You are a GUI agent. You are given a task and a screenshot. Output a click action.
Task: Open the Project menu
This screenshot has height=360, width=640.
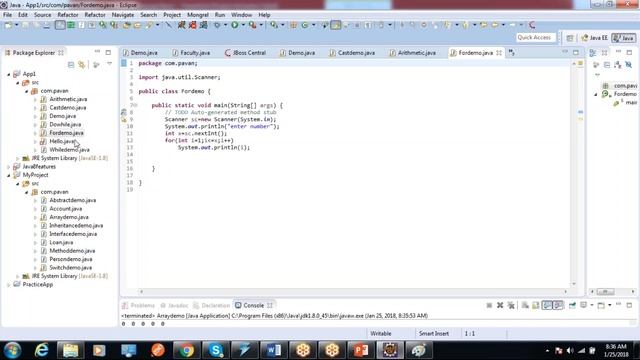(172, 15)
